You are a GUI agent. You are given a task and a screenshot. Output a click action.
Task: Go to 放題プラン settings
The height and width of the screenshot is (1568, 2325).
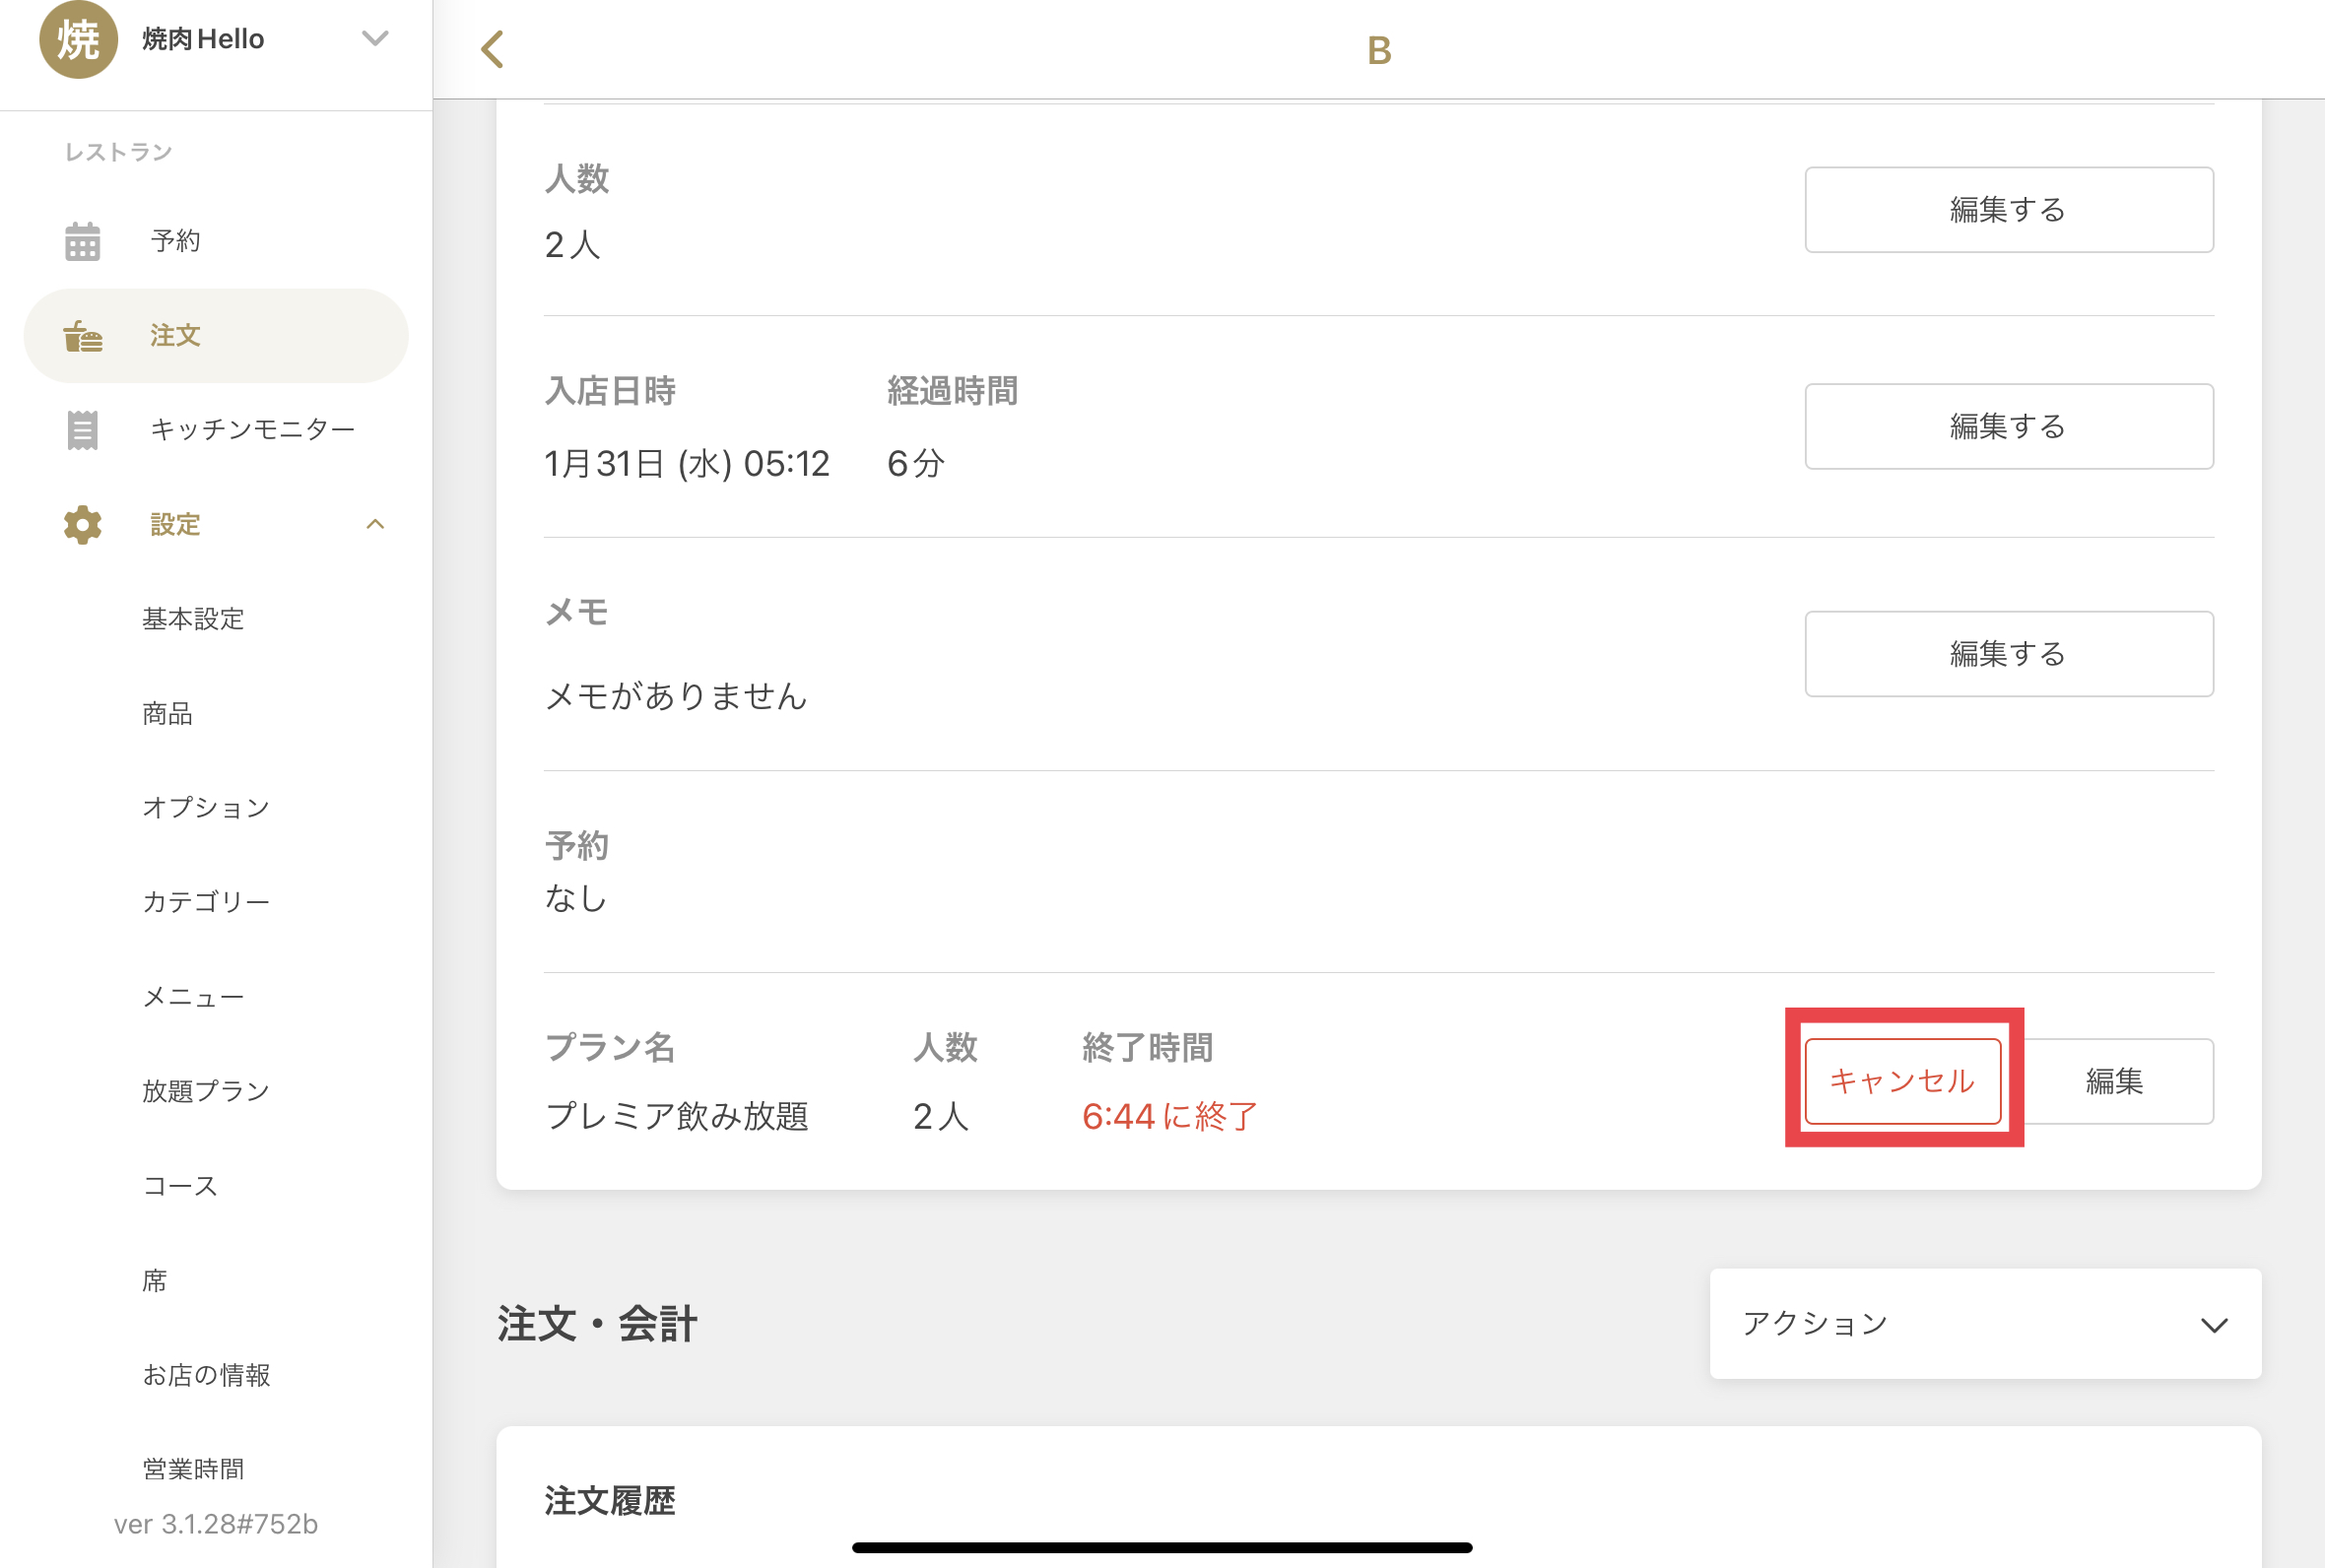coord(206,1091)
